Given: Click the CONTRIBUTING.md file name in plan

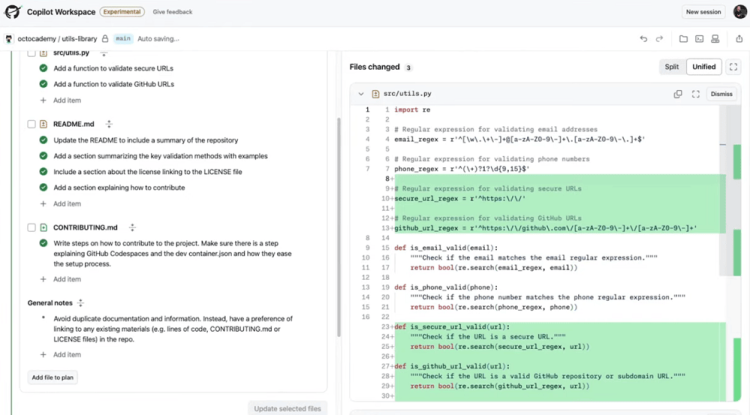Looking at the screenshot, I should pyautogui.click(x=85, y=228).
